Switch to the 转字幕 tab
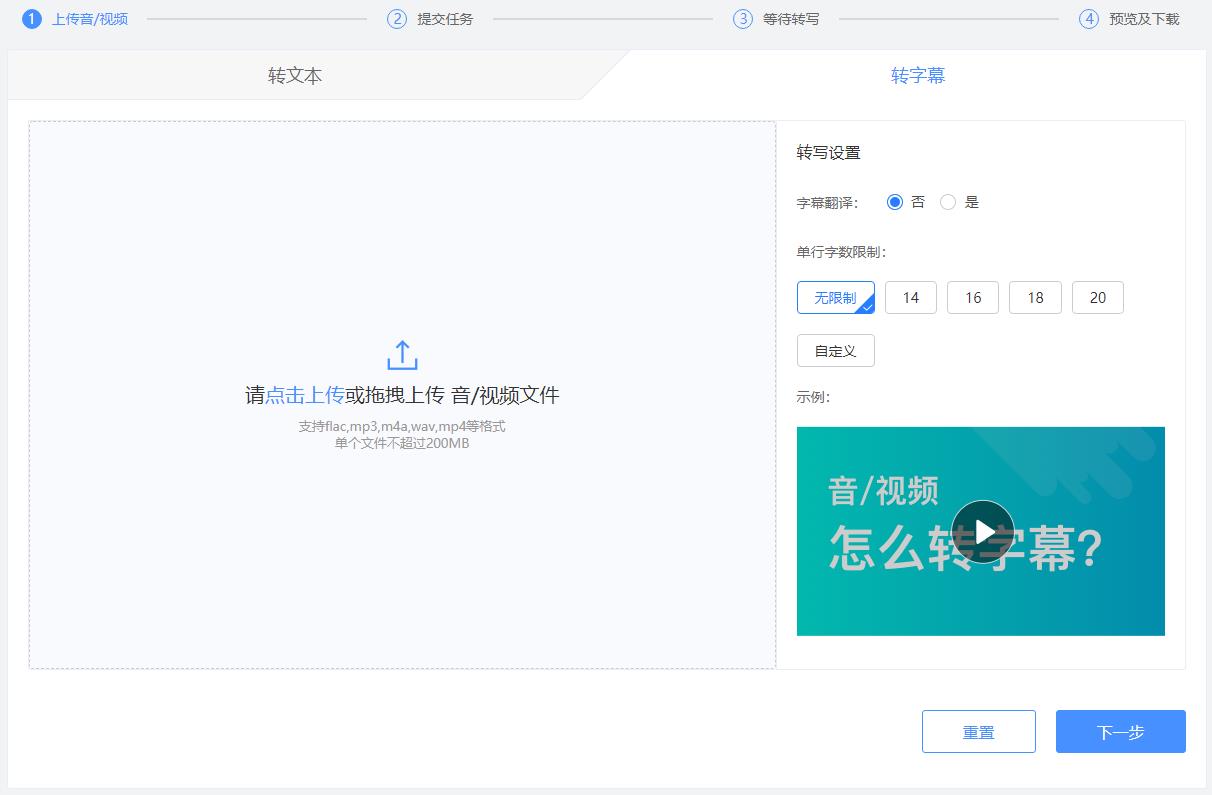Screen dimensions: 1212x795 click(917, 76)
